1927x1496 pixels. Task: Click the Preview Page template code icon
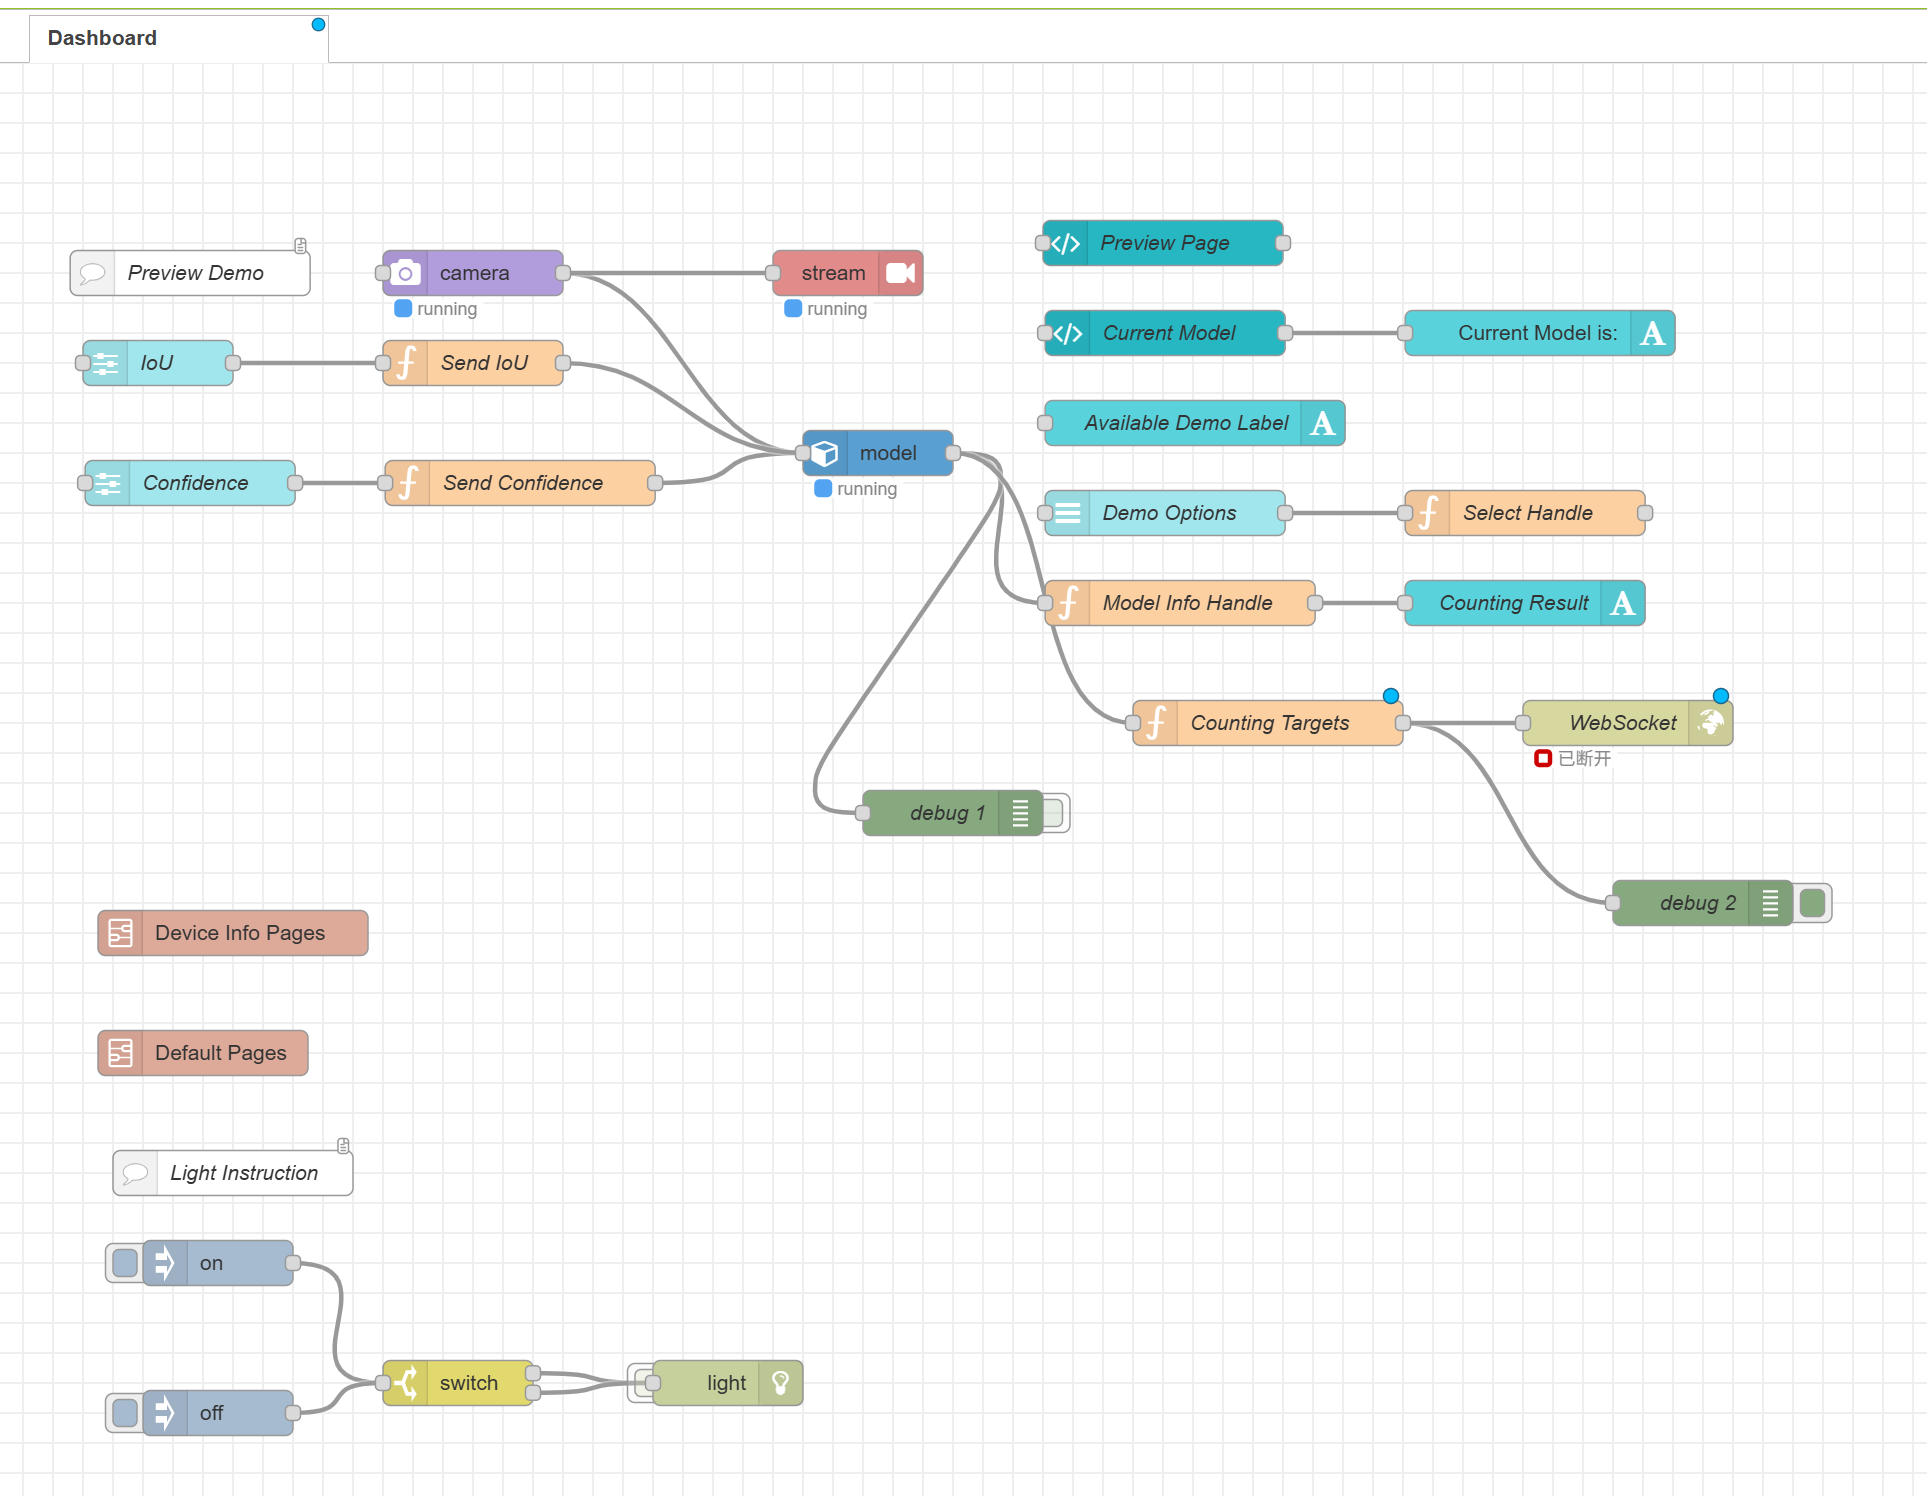click(x=1066, y=243)
